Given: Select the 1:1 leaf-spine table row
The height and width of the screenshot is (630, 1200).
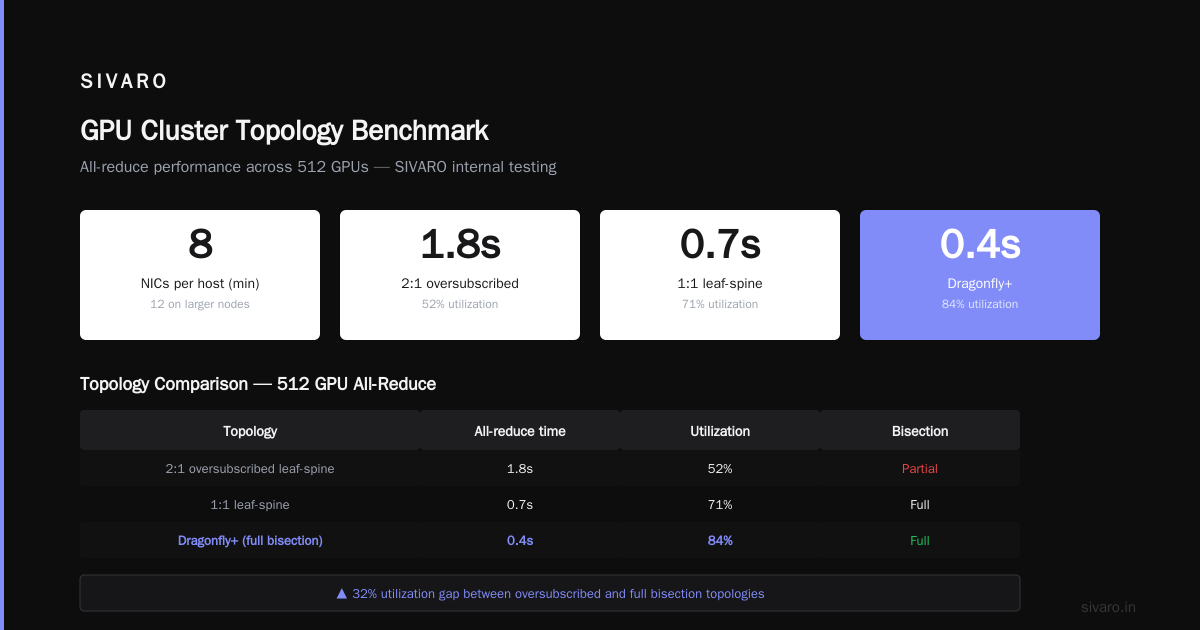Looking at the screenshot, I should click(x=550, y=504).
